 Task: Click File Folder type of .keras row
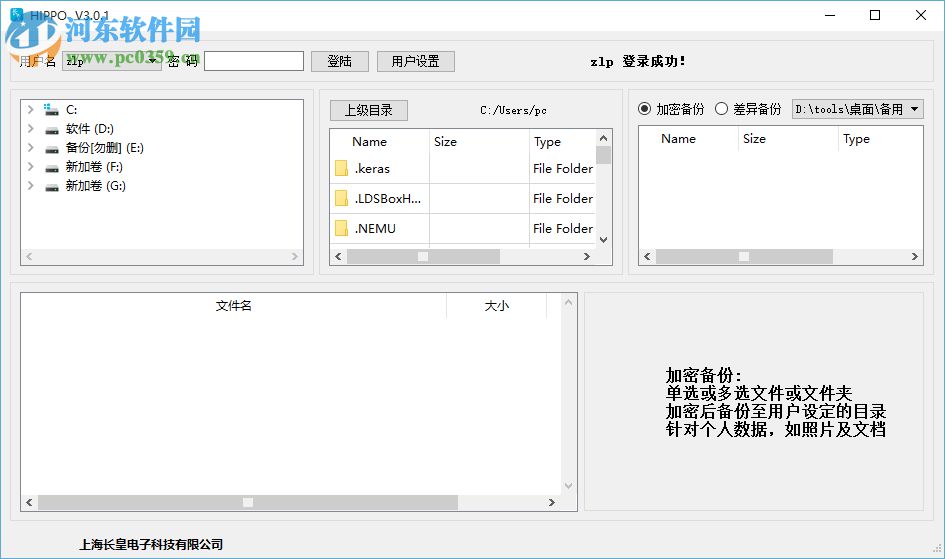point(563,169)
